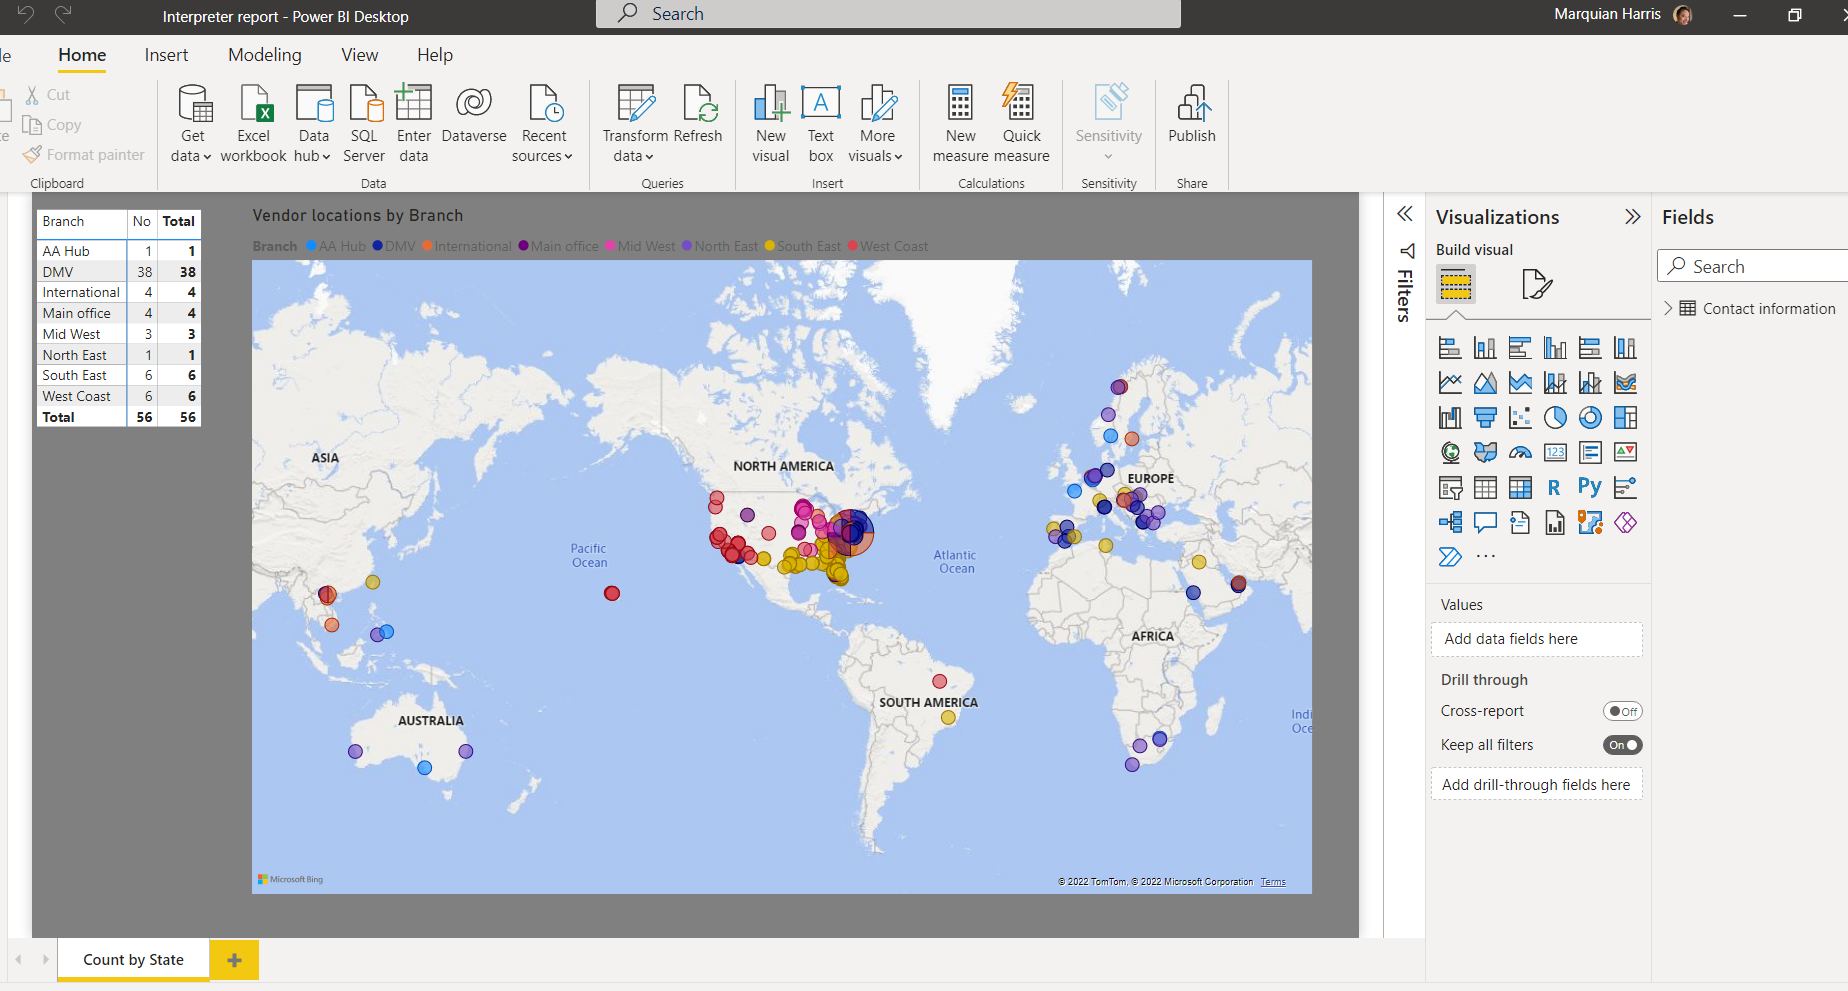Select the globe map visual

pos(1450,453)
